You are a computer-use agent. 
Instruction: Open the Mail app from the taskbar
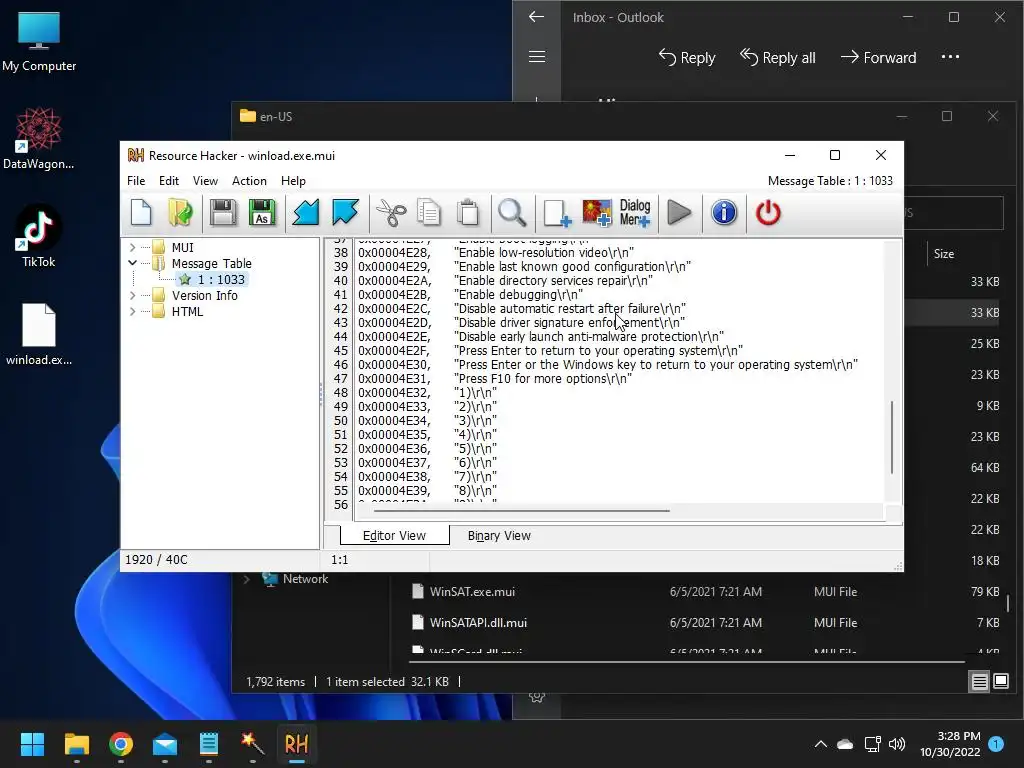tap(165, 744)
